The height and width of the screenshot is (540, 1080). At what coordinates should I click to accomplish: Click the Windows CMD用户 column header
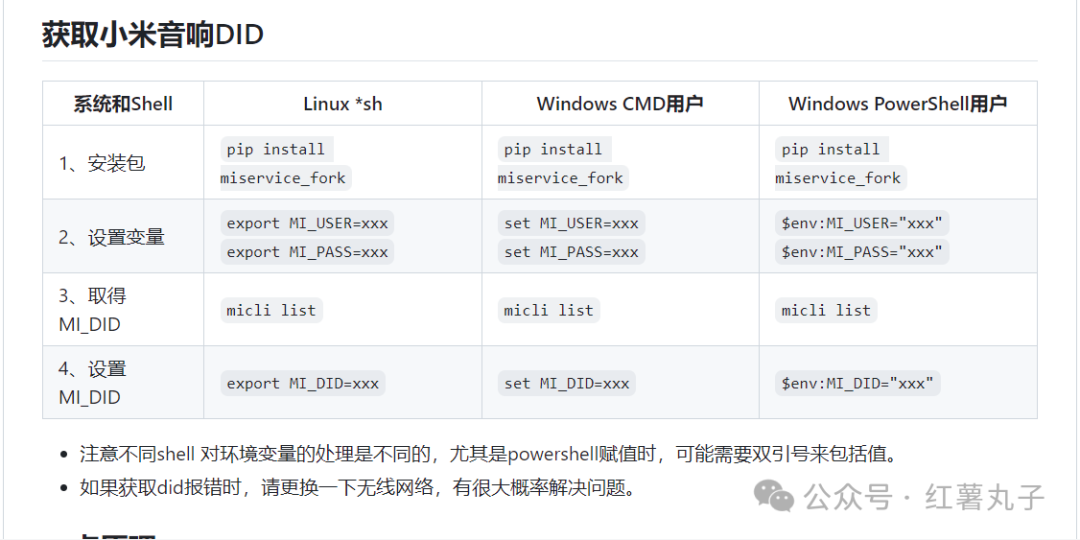(620, 104)
